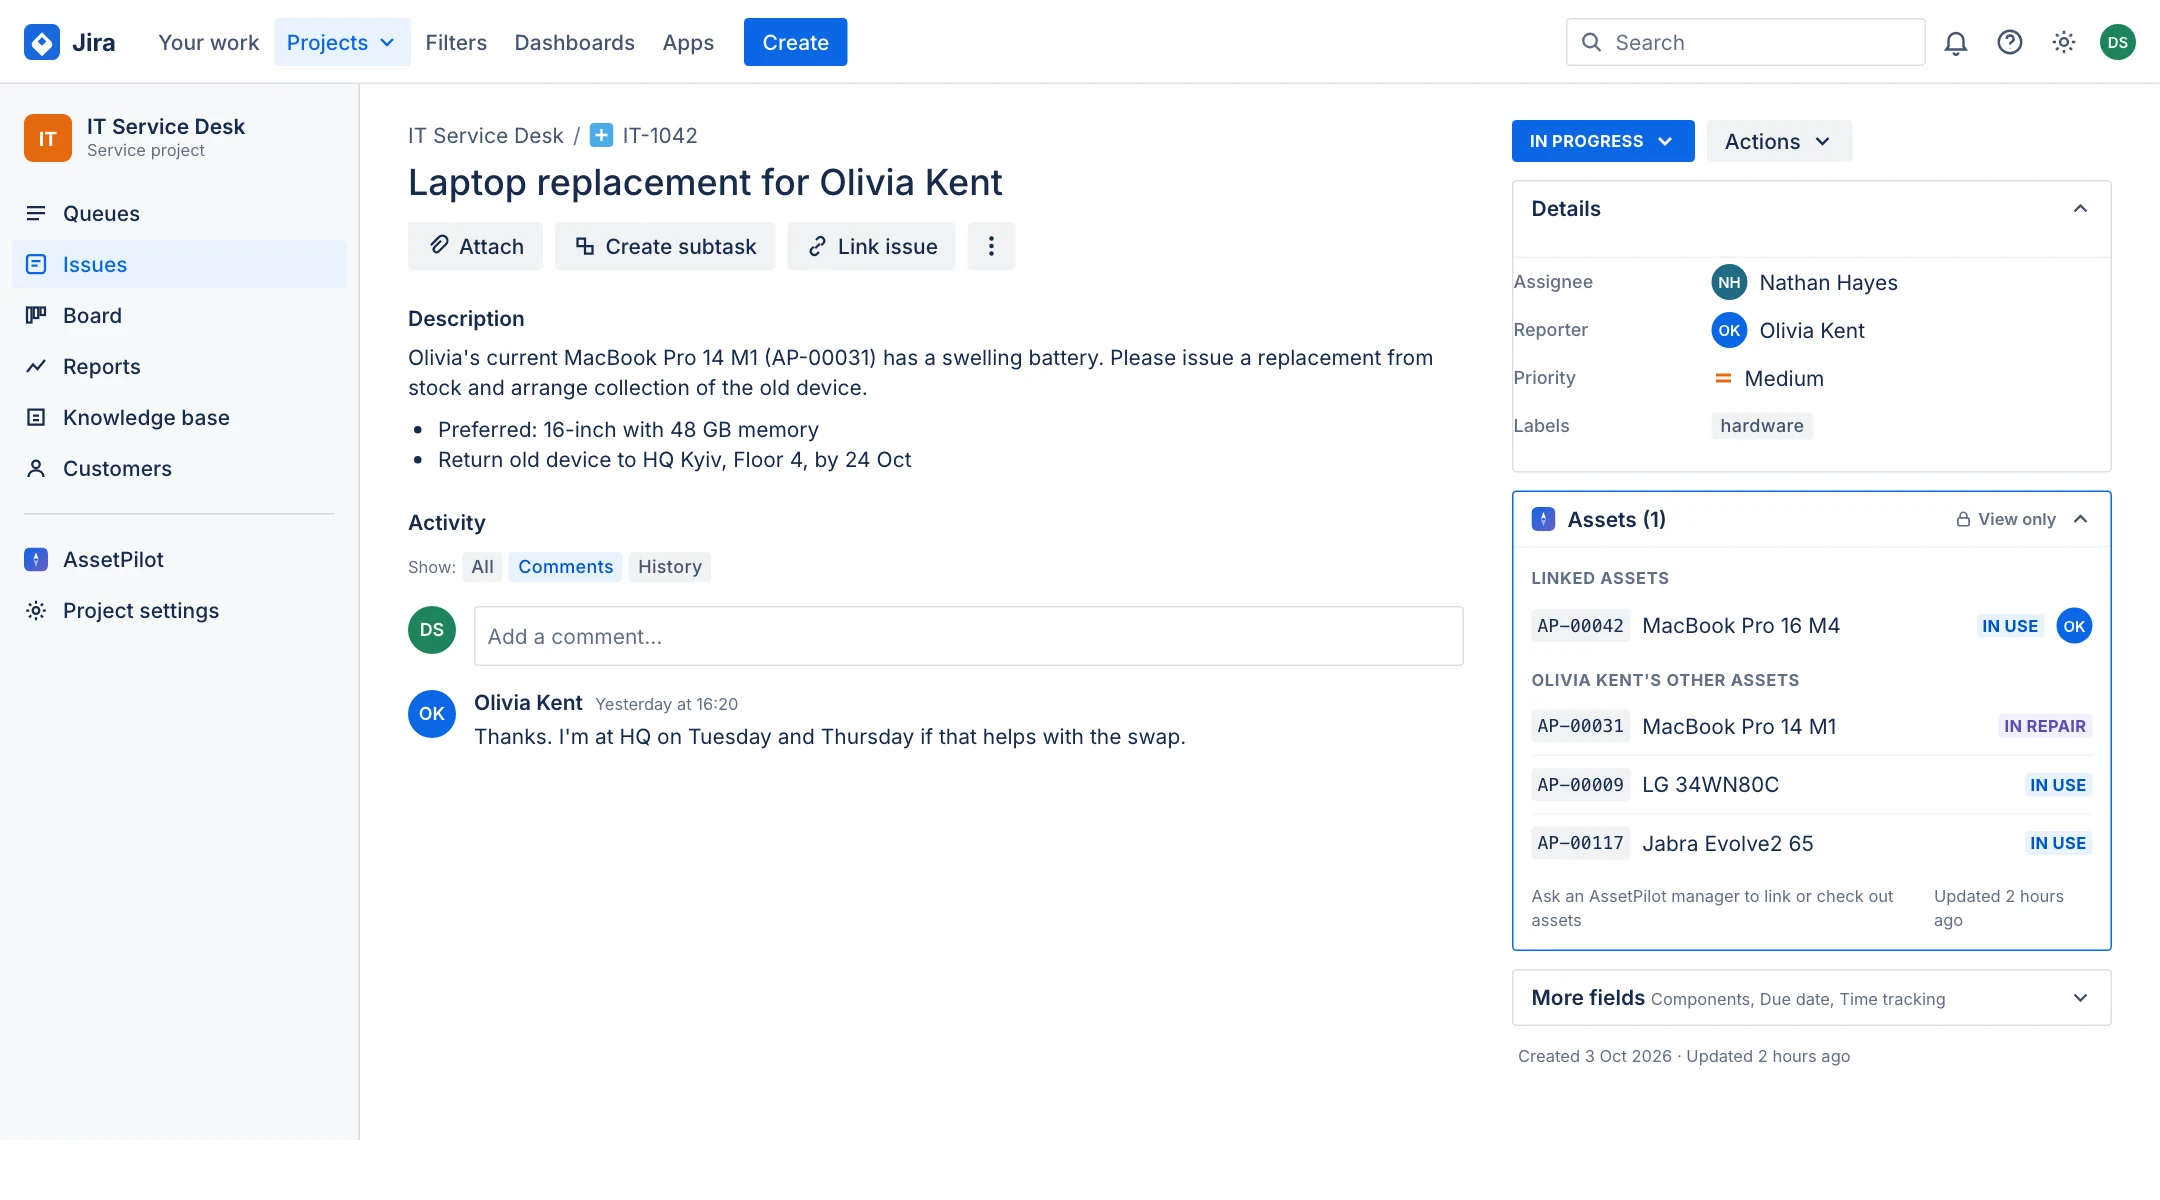Click the Attach button
The image size is (2160, 1200).
point(475,246)
